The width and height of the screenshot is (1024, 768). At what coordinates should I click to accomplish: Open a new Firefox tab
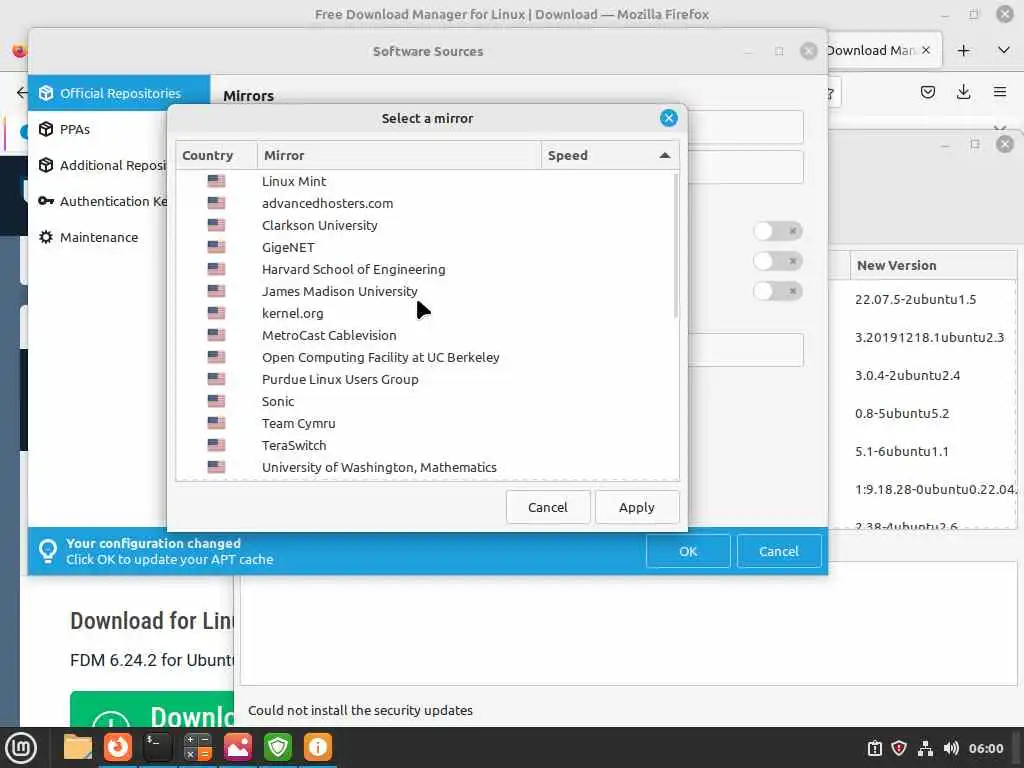click(x=963, y=50)
